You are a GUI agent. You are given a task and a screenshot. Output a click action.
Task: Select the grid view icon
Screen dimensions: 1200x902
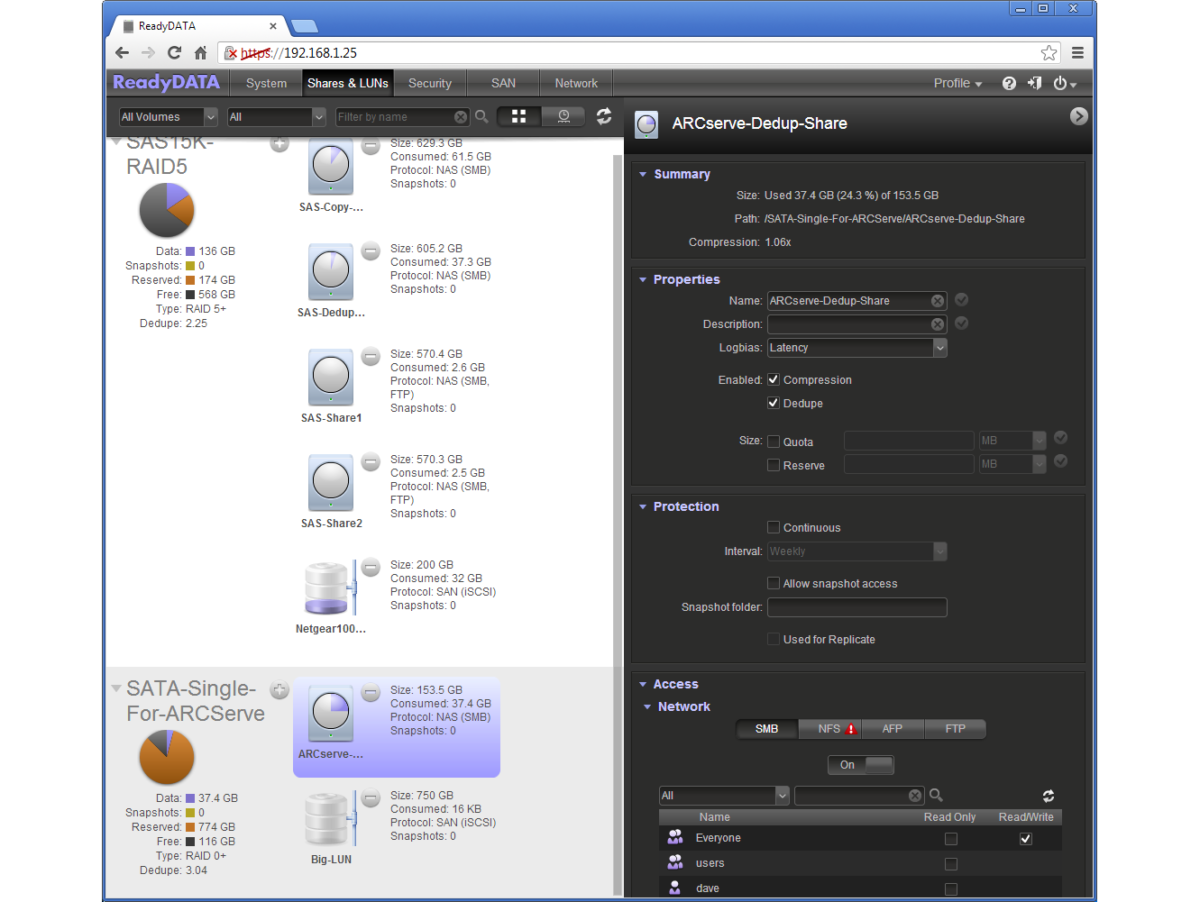[518, 116]
